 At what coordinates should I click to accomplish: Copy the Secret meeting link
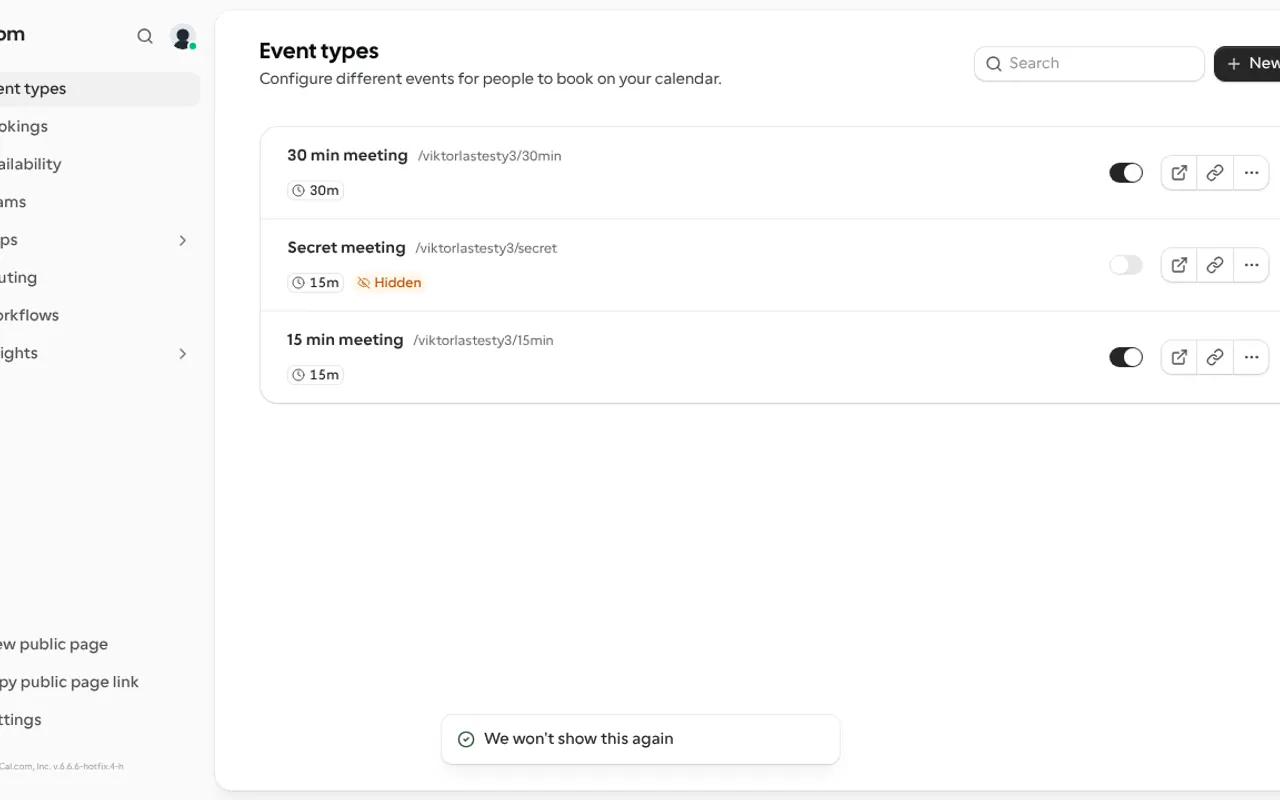pos(1215,265)
